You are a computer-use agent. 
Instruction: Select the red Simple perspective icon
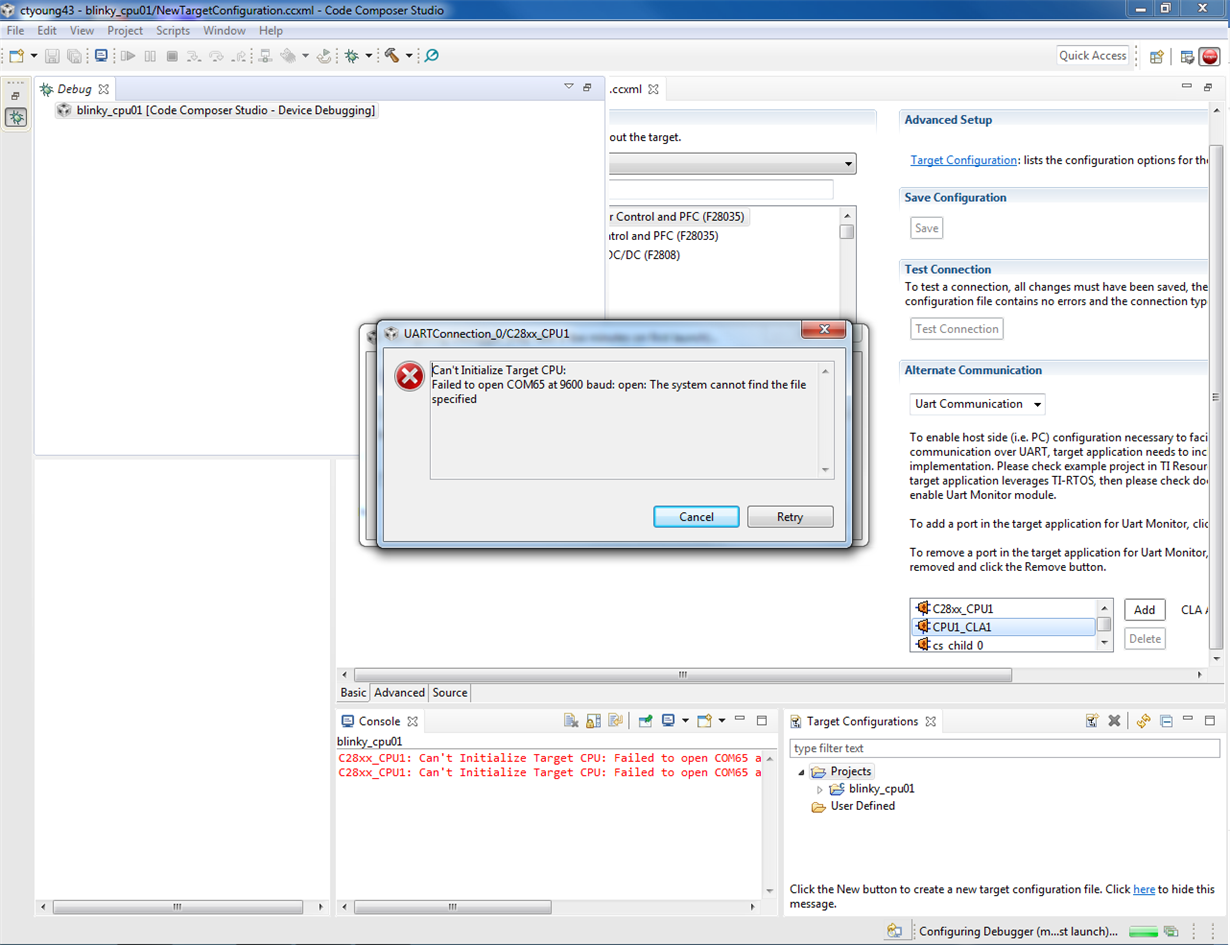[x=1210, y=57]
